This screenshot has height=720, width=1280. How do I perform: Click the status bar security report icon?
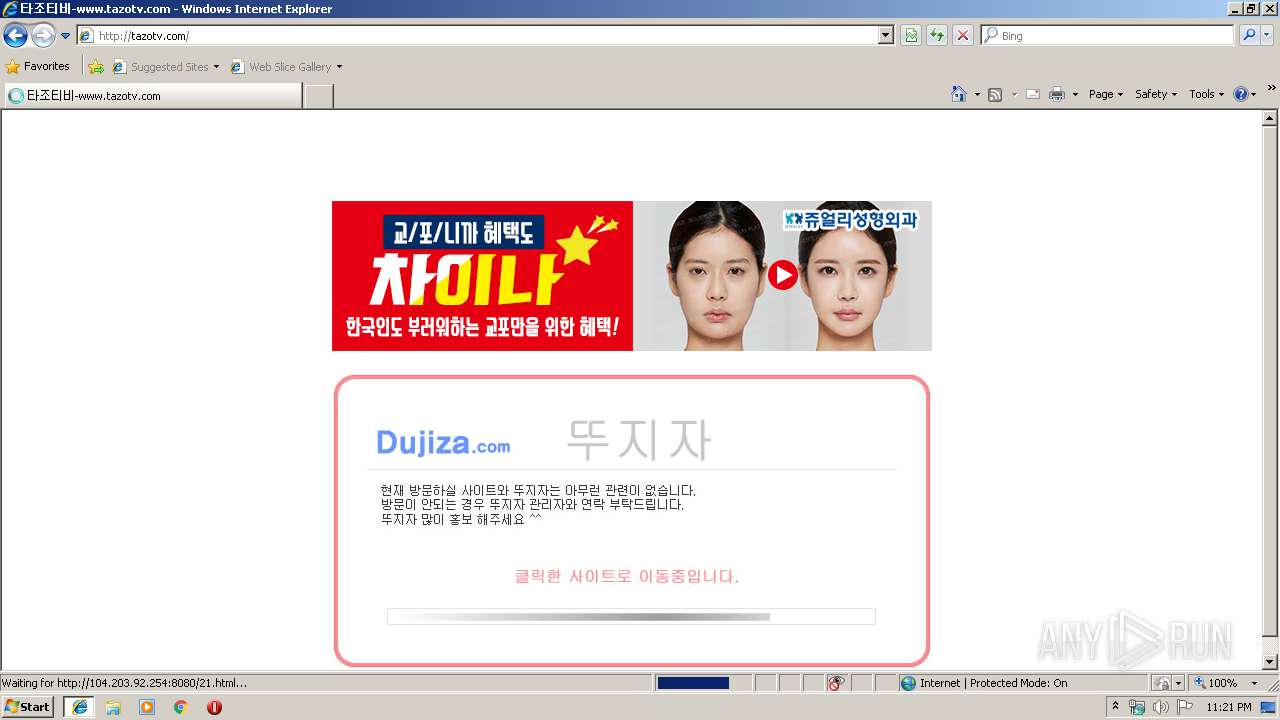tap(1162, 683)
